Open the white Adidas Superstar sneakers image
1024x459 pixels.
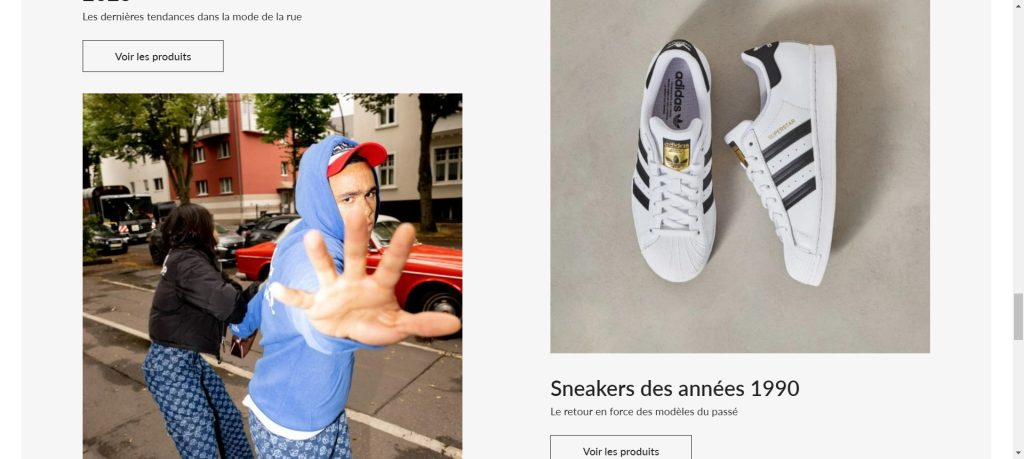point(740,176)
